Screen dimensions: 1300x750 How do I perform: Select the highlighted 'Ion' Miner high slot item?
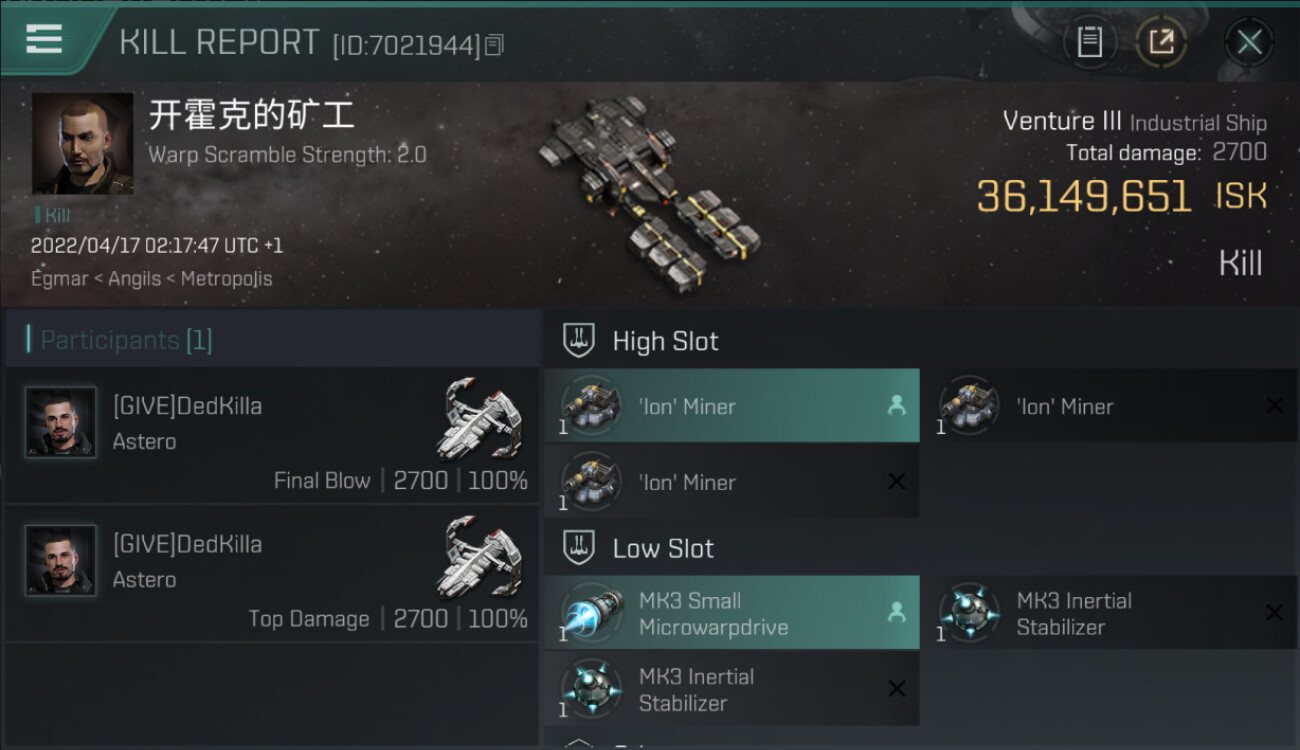pos(732,406)
